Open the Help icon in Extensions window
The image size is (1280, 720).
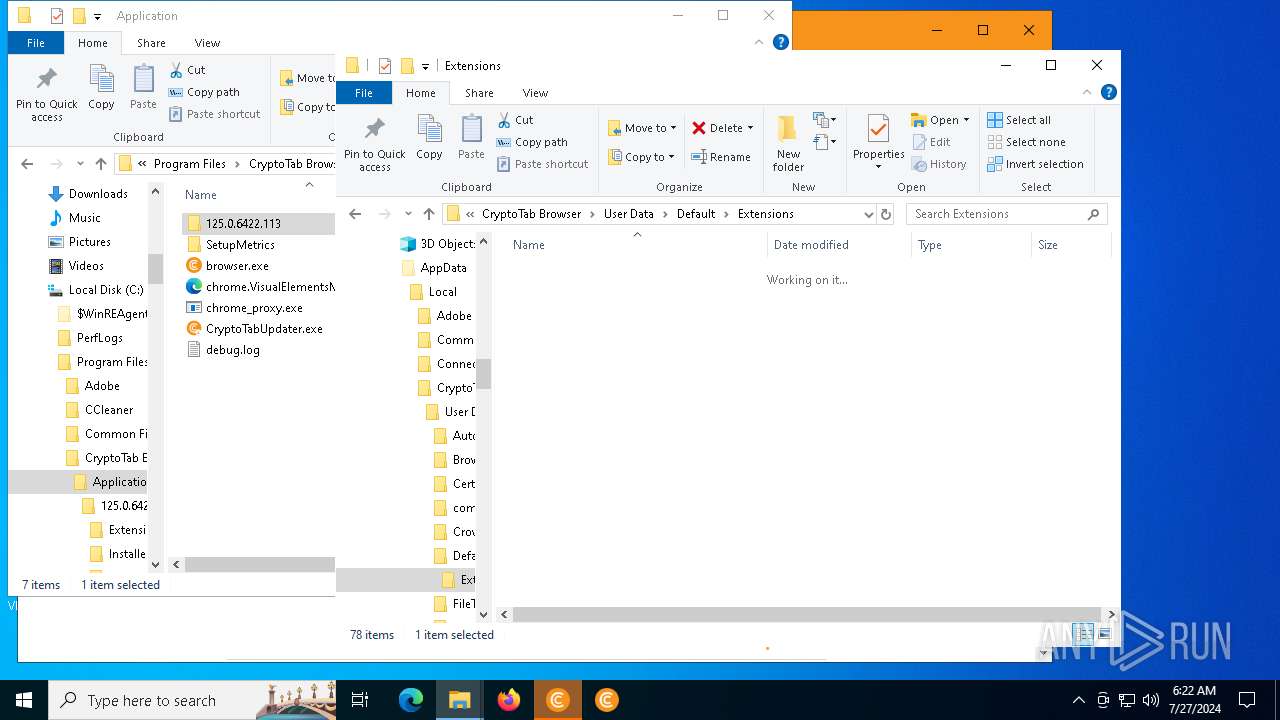coord(1108,92)
